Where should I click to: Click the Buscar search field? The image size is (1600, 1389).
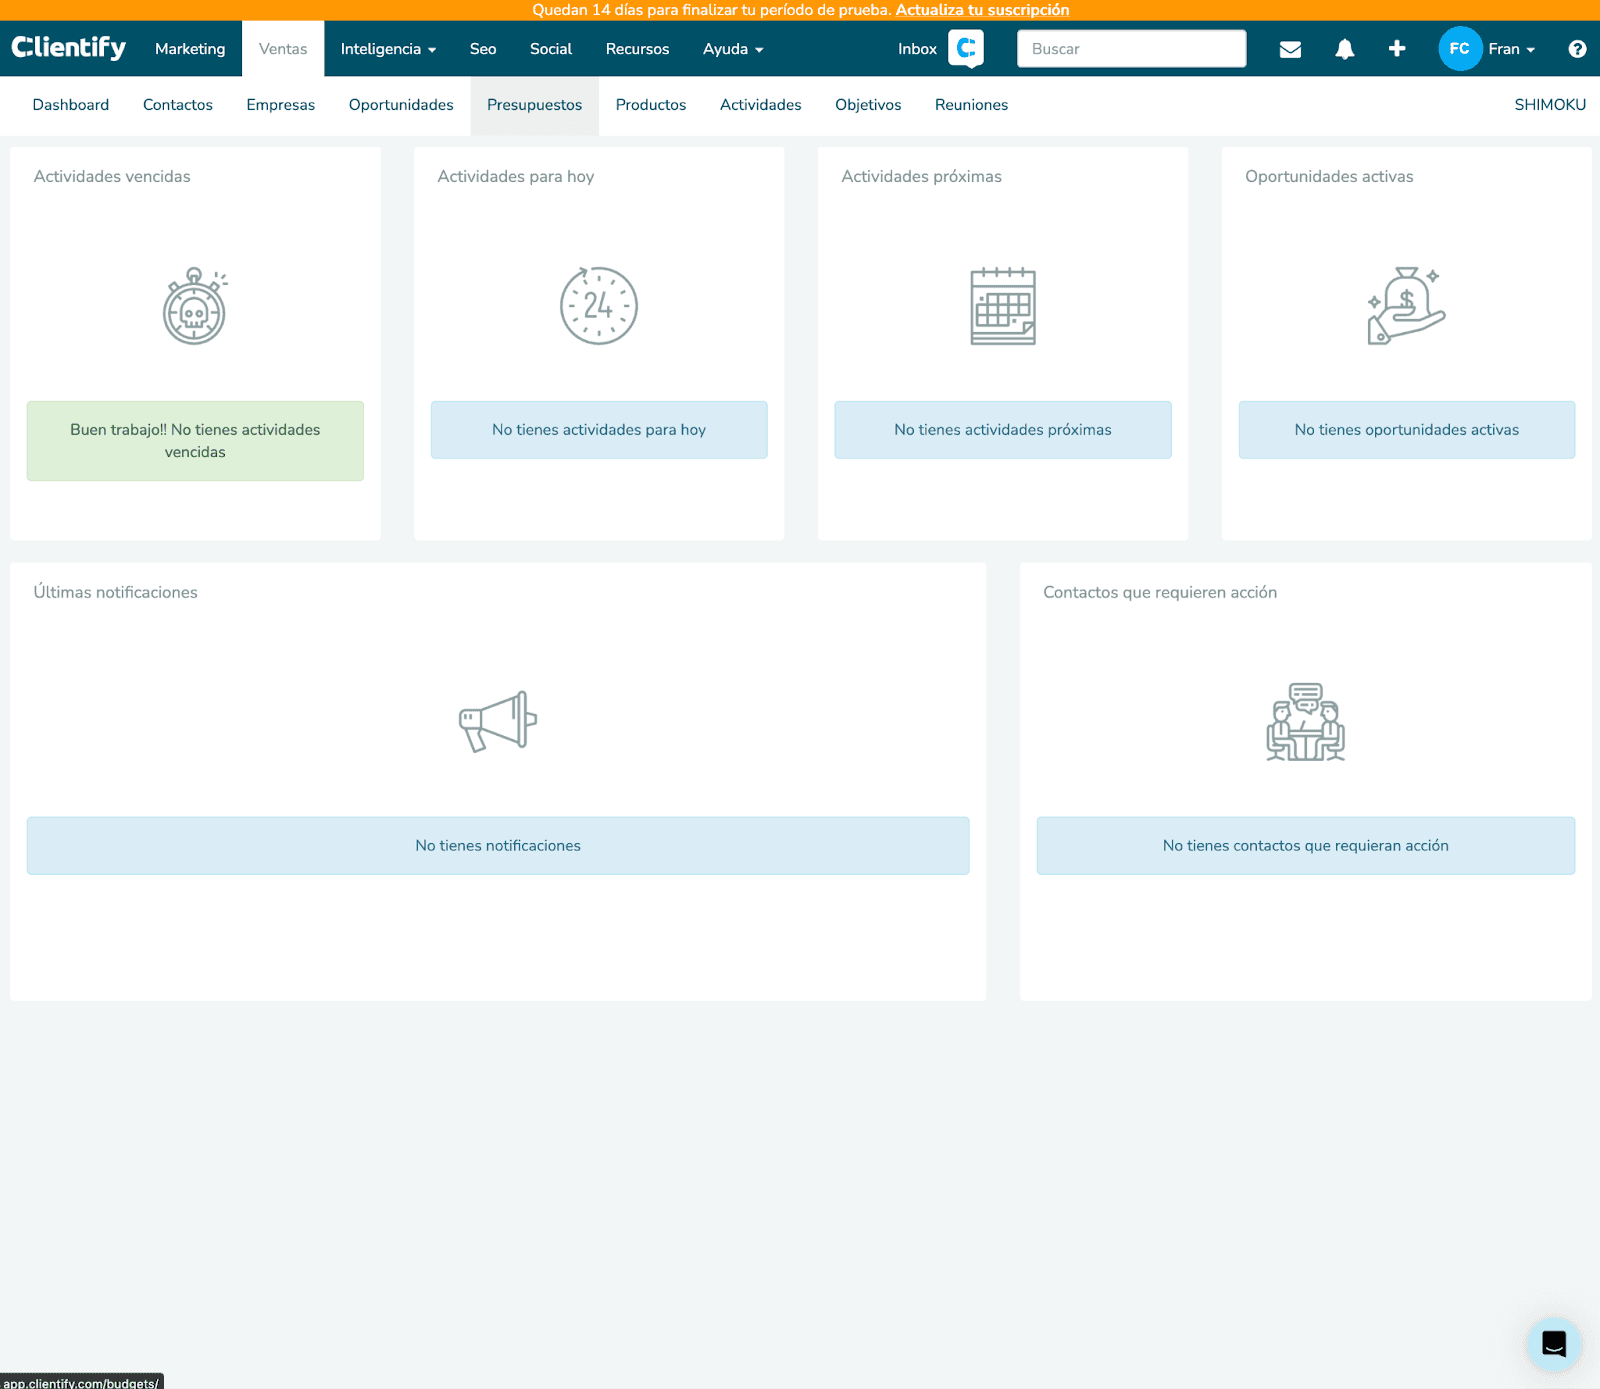coord(1131,49)
